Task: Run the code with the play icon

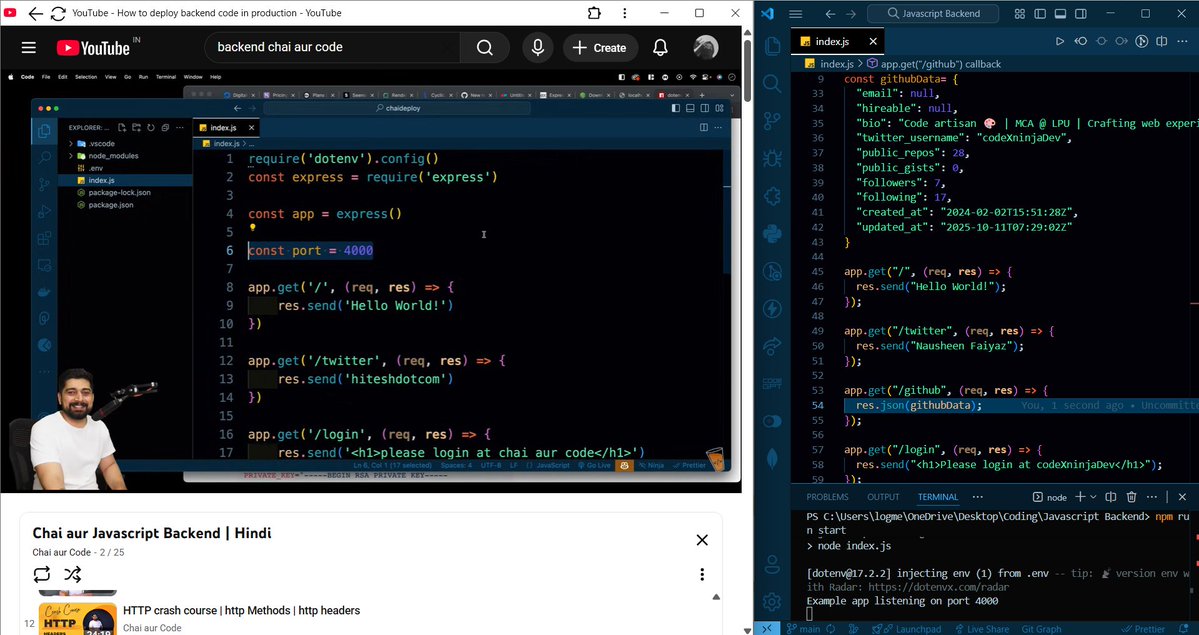Action: pos(1060,41)
